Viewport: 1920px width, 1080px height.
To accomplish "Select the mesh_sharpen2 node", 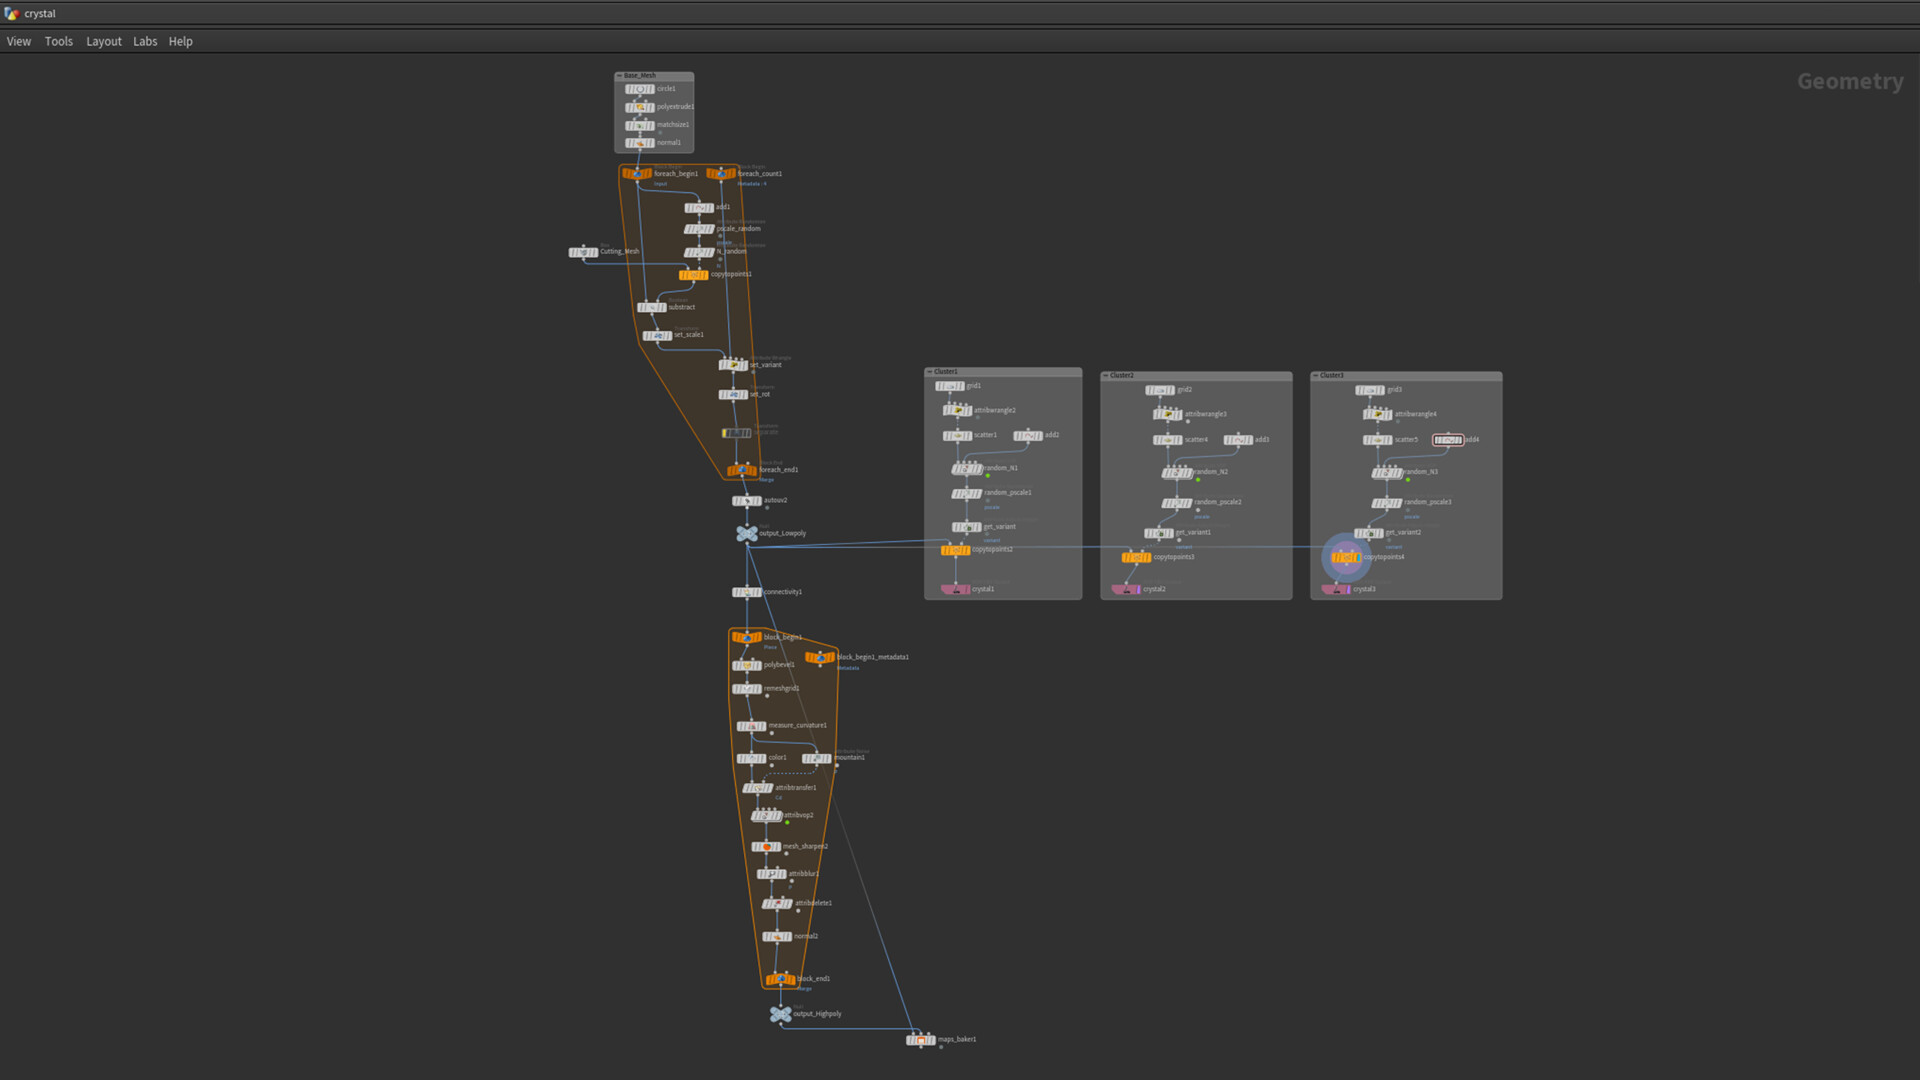I will click(x=766, y=847).
